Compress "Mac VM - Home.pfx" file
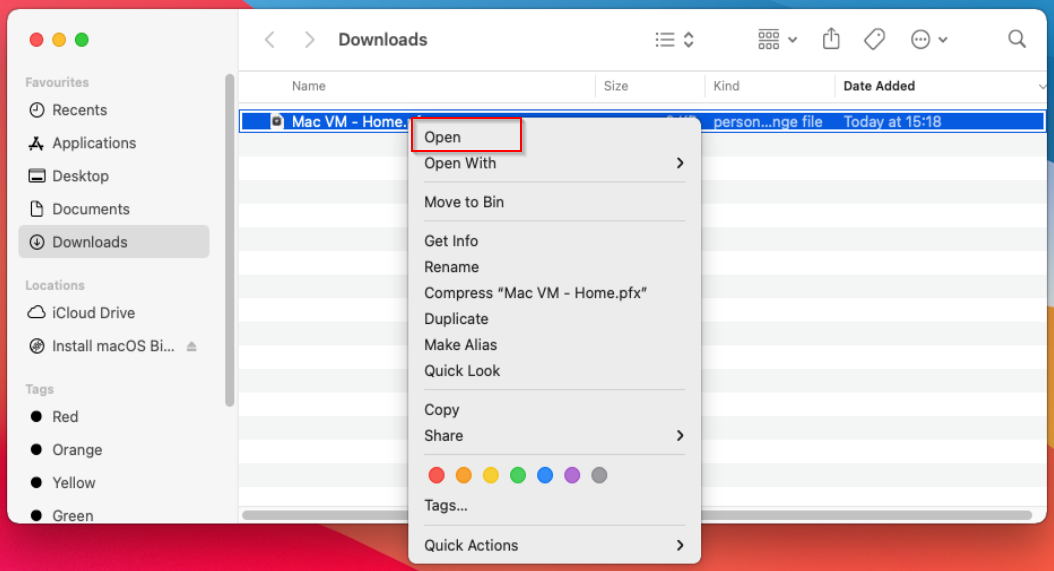Screen dimensions: 1054x571 pos(536,293)
